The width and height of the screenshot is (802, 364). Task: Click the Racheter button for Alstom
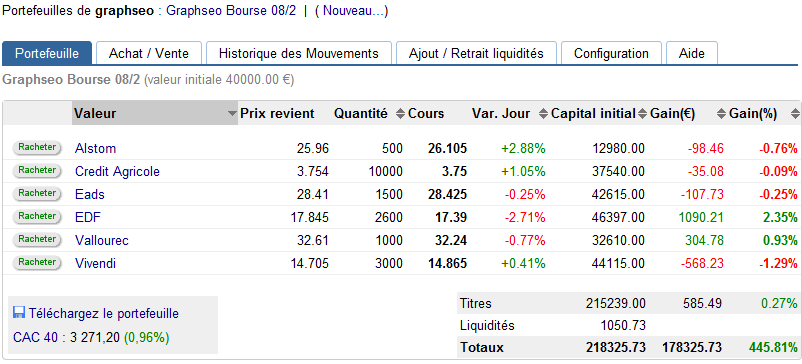pos(37,148)
